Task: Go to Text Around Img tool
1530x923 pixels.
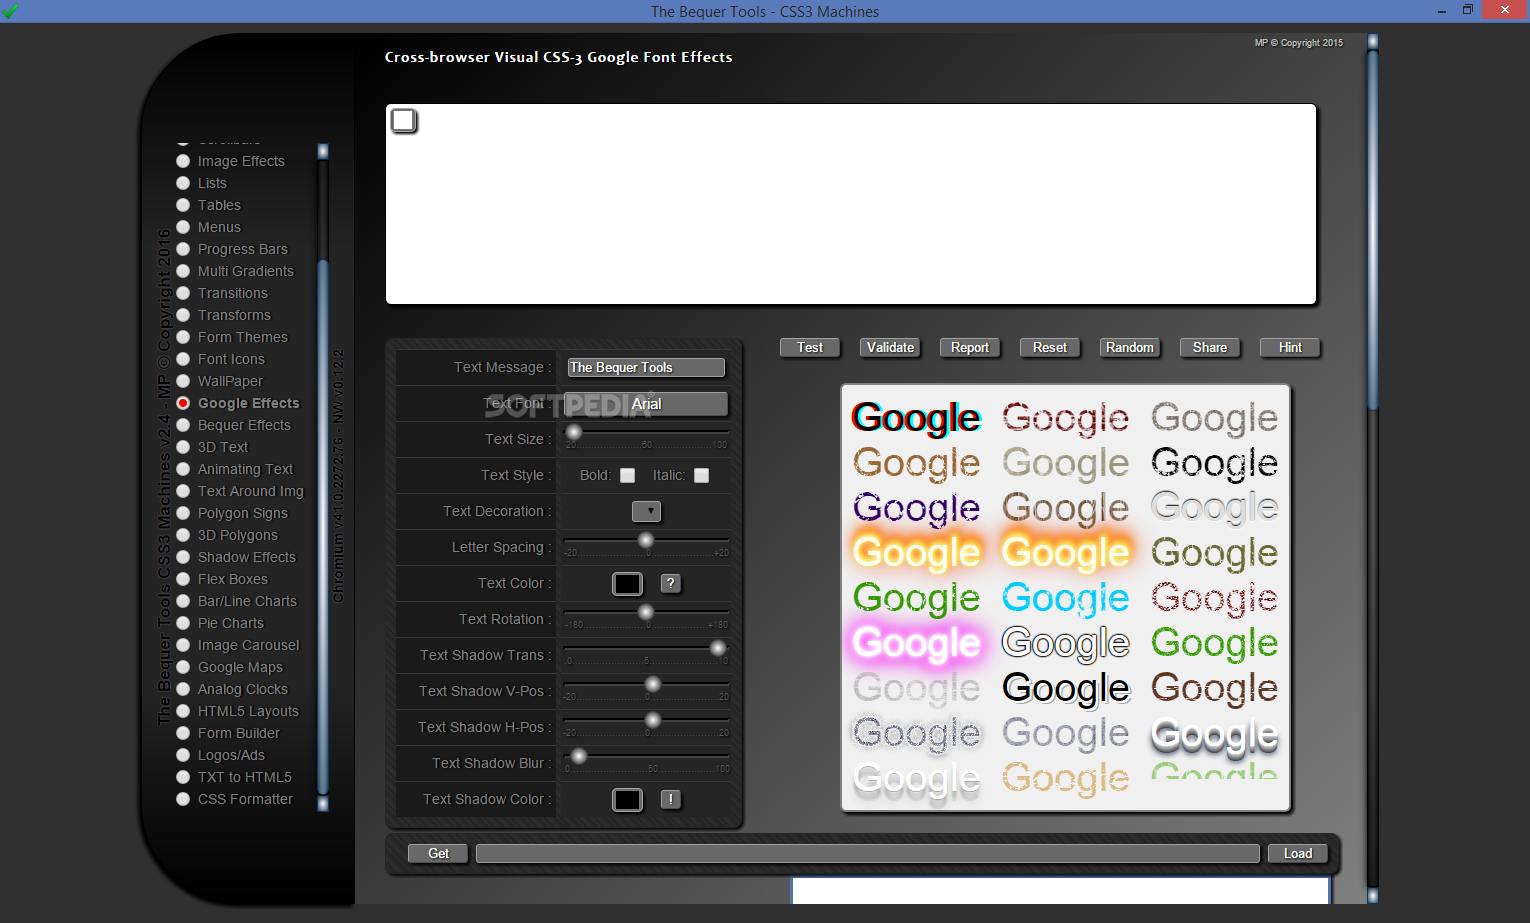Action: (x=250, y=491)
